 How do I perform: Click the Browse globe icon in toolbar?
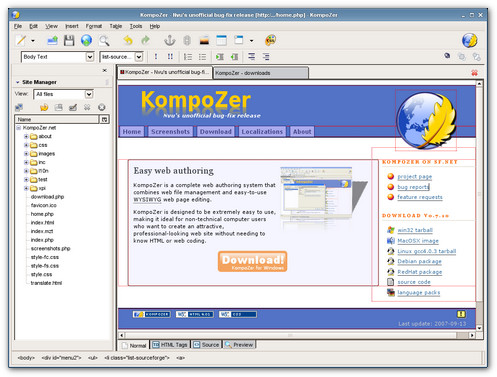coord(86,40)
